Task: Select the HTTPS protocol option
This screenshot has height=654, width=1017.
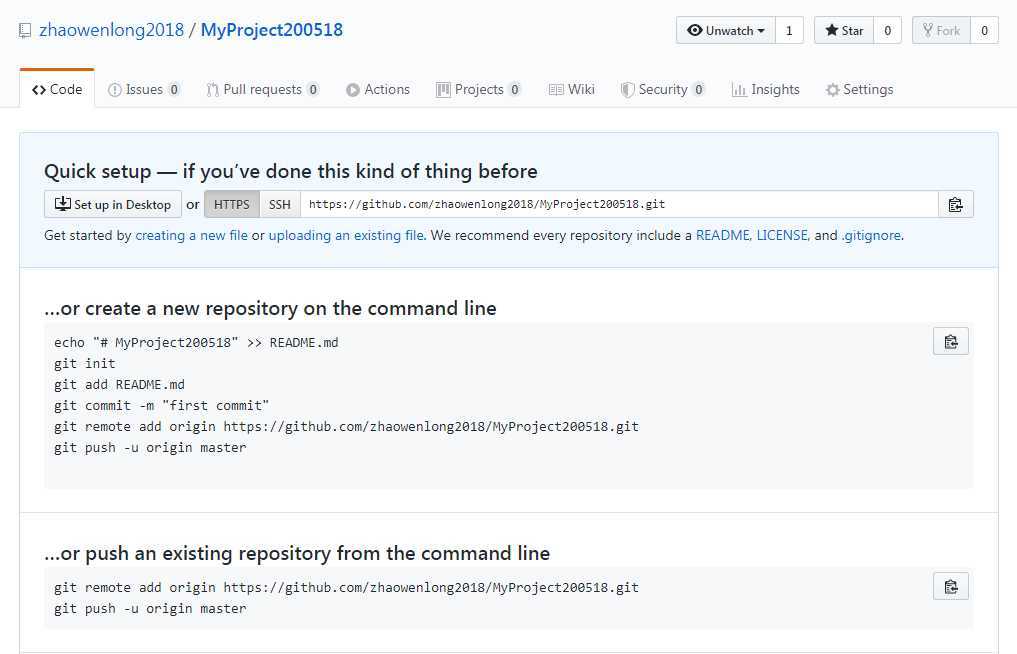Action: click(232, 205)
